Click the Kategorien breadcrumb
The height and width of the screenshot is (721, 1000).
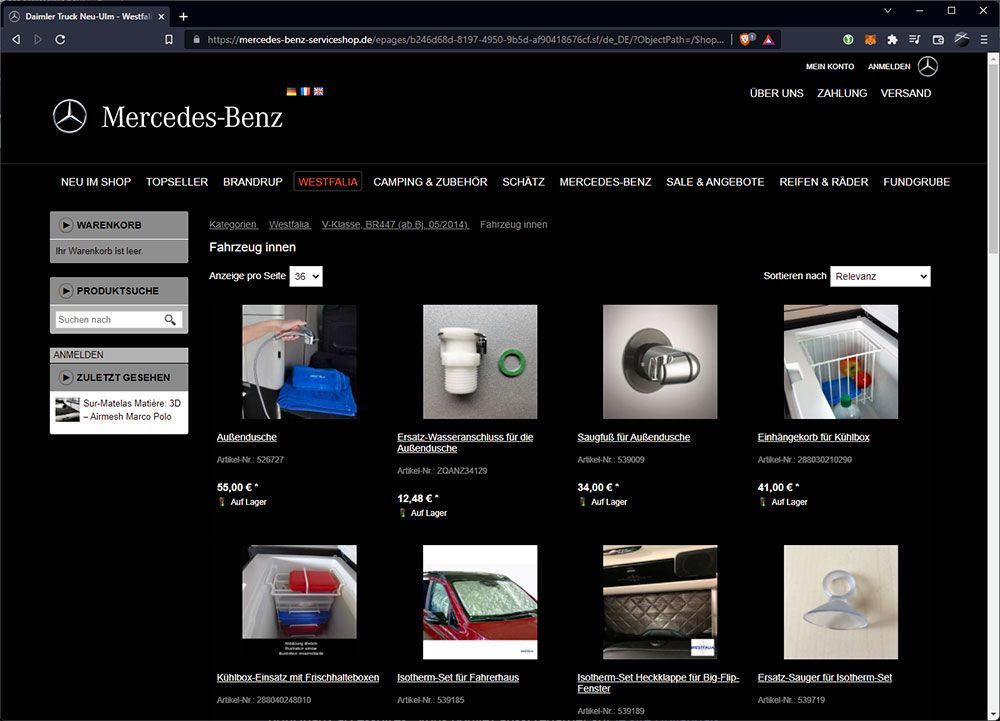(x=233, y=224)
